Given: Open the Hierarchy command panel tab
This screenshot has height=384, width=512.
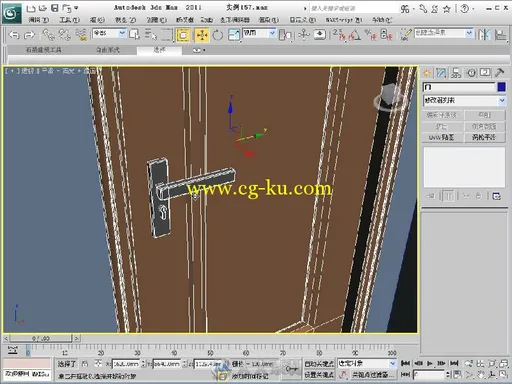Looking at the screenshot, I should pos(456,72).
